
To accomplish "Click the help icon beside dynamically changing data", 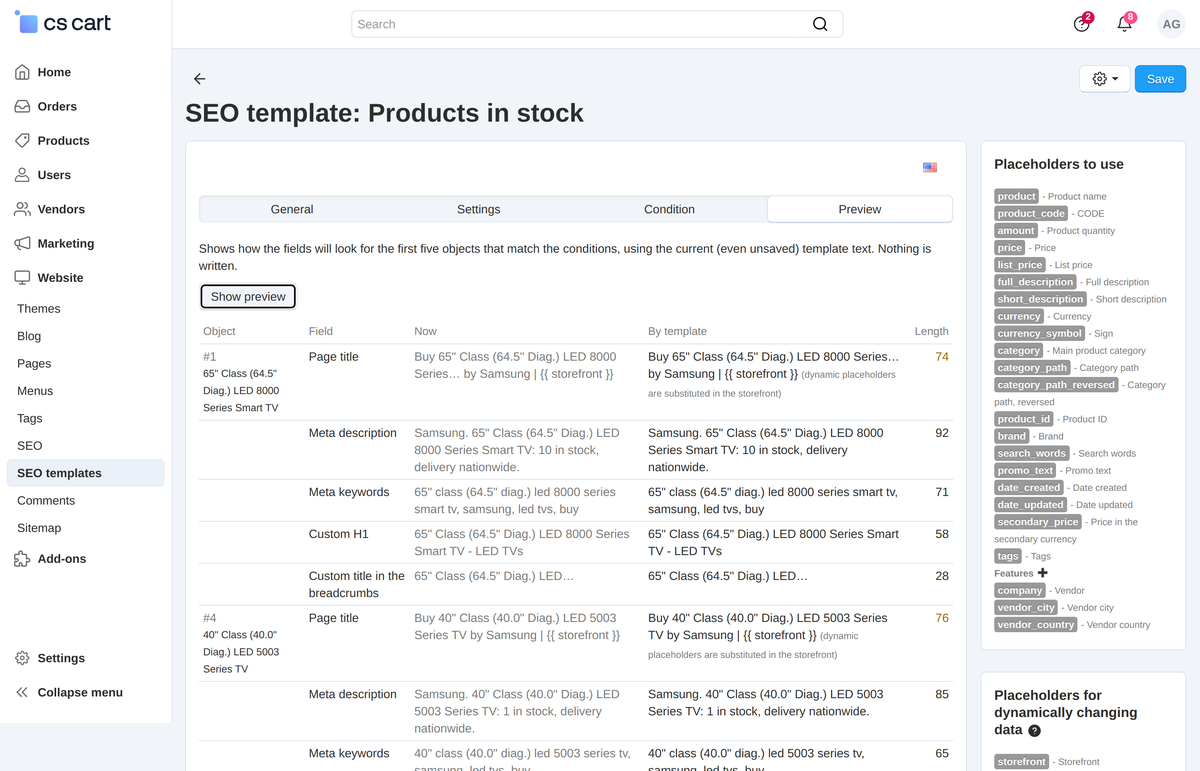I will 1034,731.
